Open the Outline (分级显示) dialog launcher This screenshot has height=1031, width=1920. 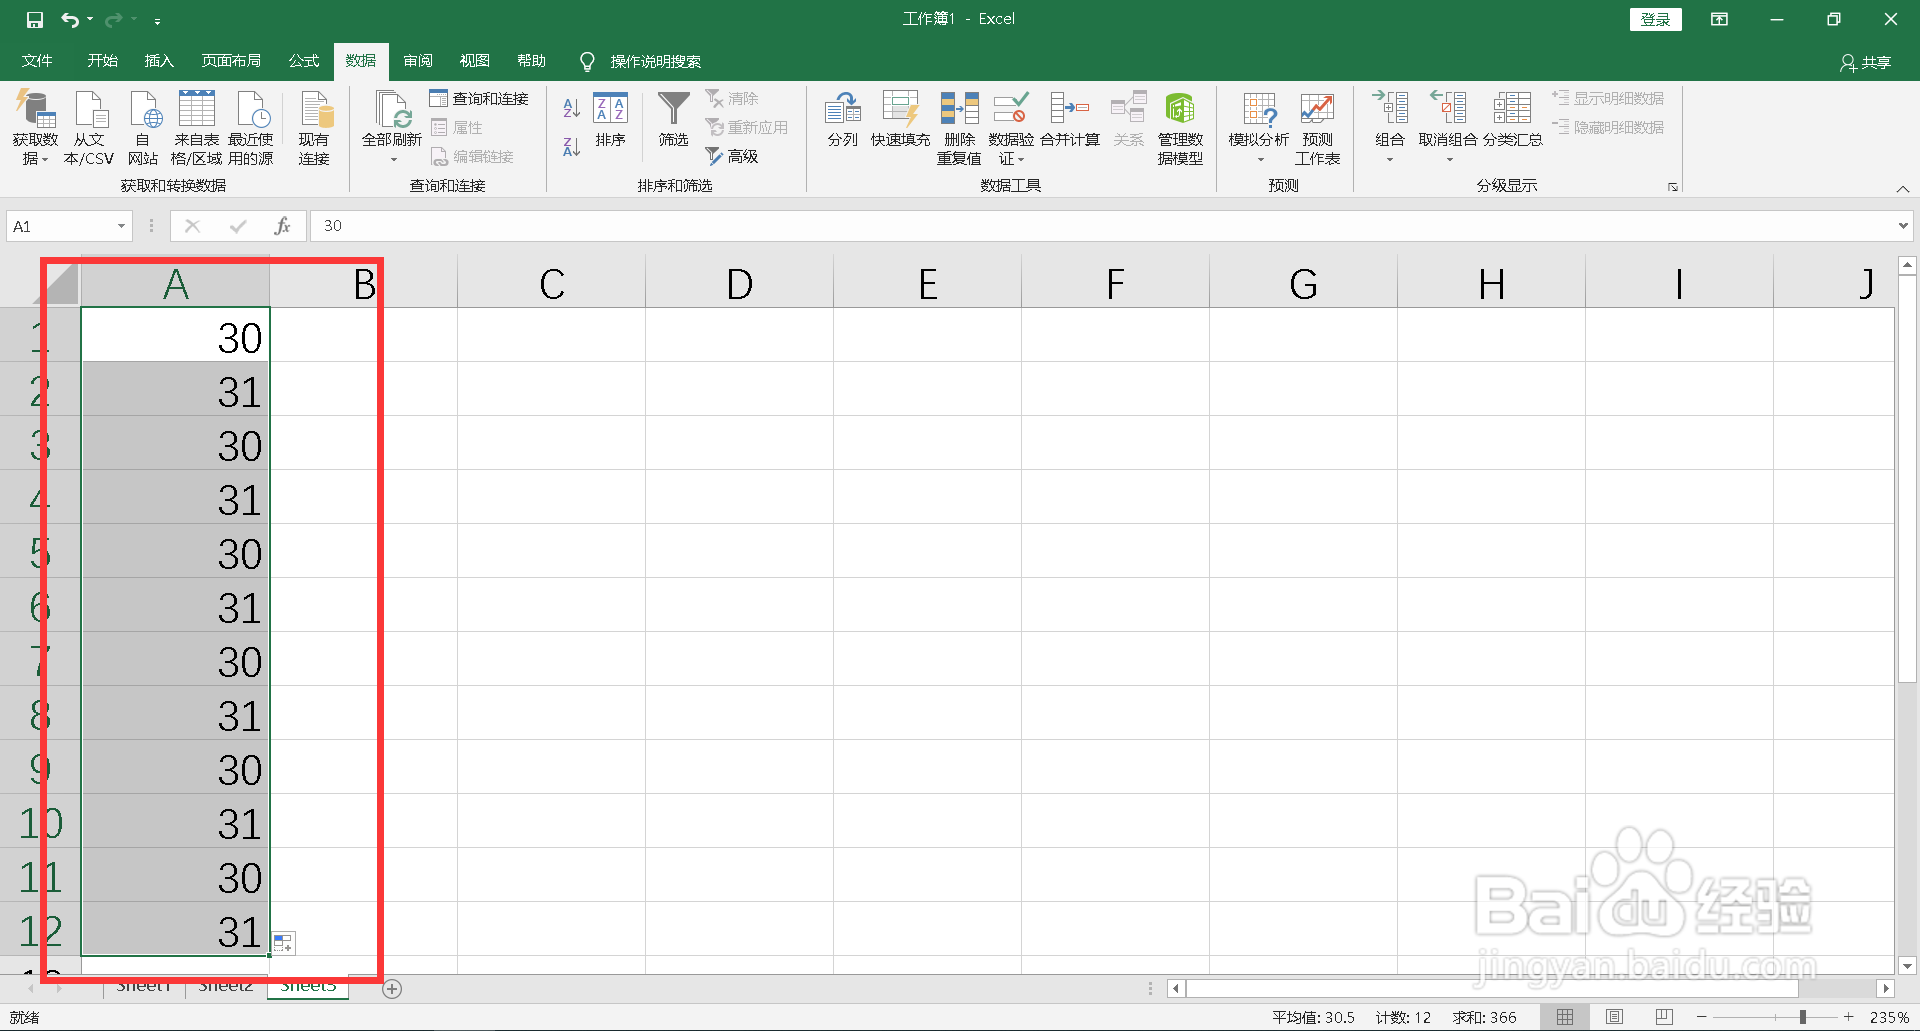click(1672, 187)
